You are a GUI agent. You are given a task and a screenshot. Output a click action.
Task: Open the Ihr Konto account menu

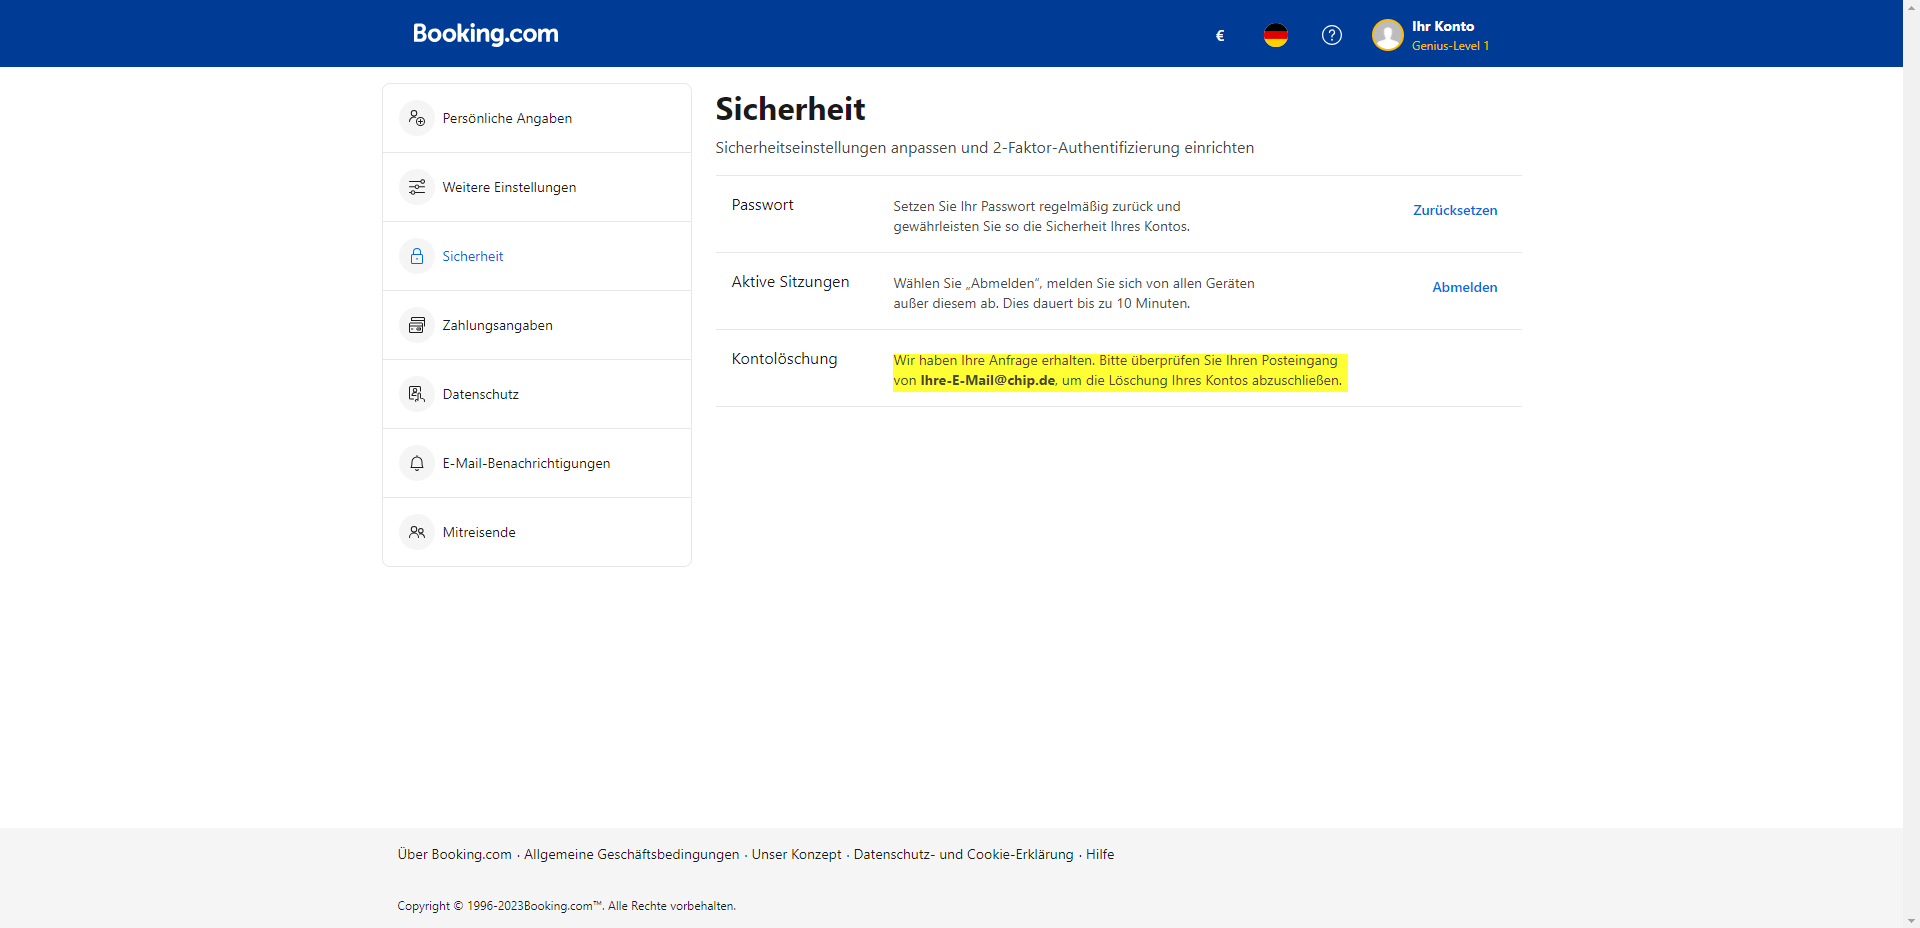point(1429,35)
